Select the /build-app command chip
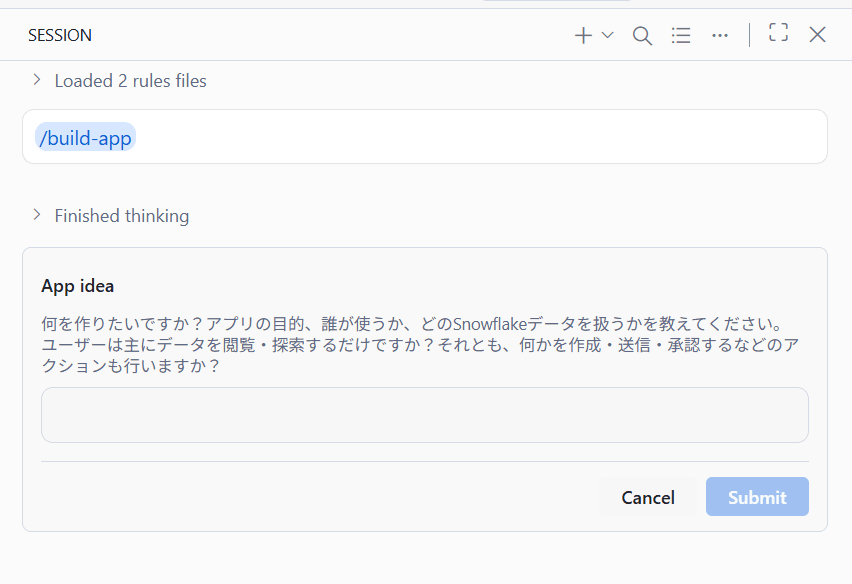Screen dimensions: 852x584 (85, 137)
